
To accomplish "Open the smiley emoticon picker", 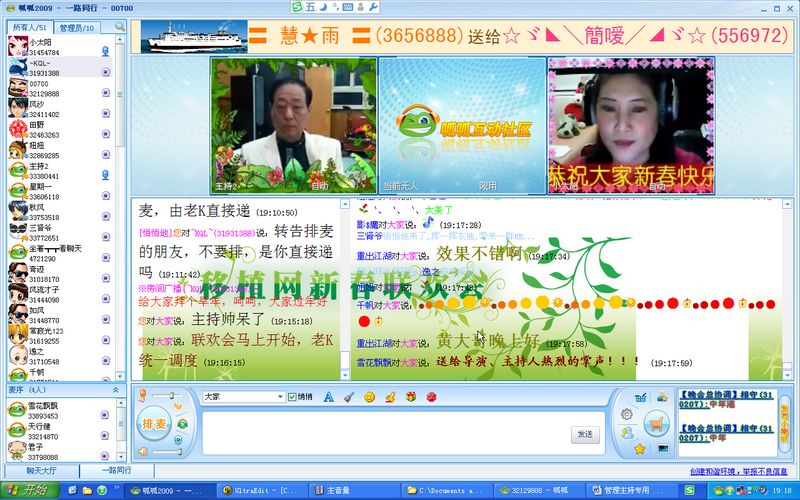I will [369, 396].
